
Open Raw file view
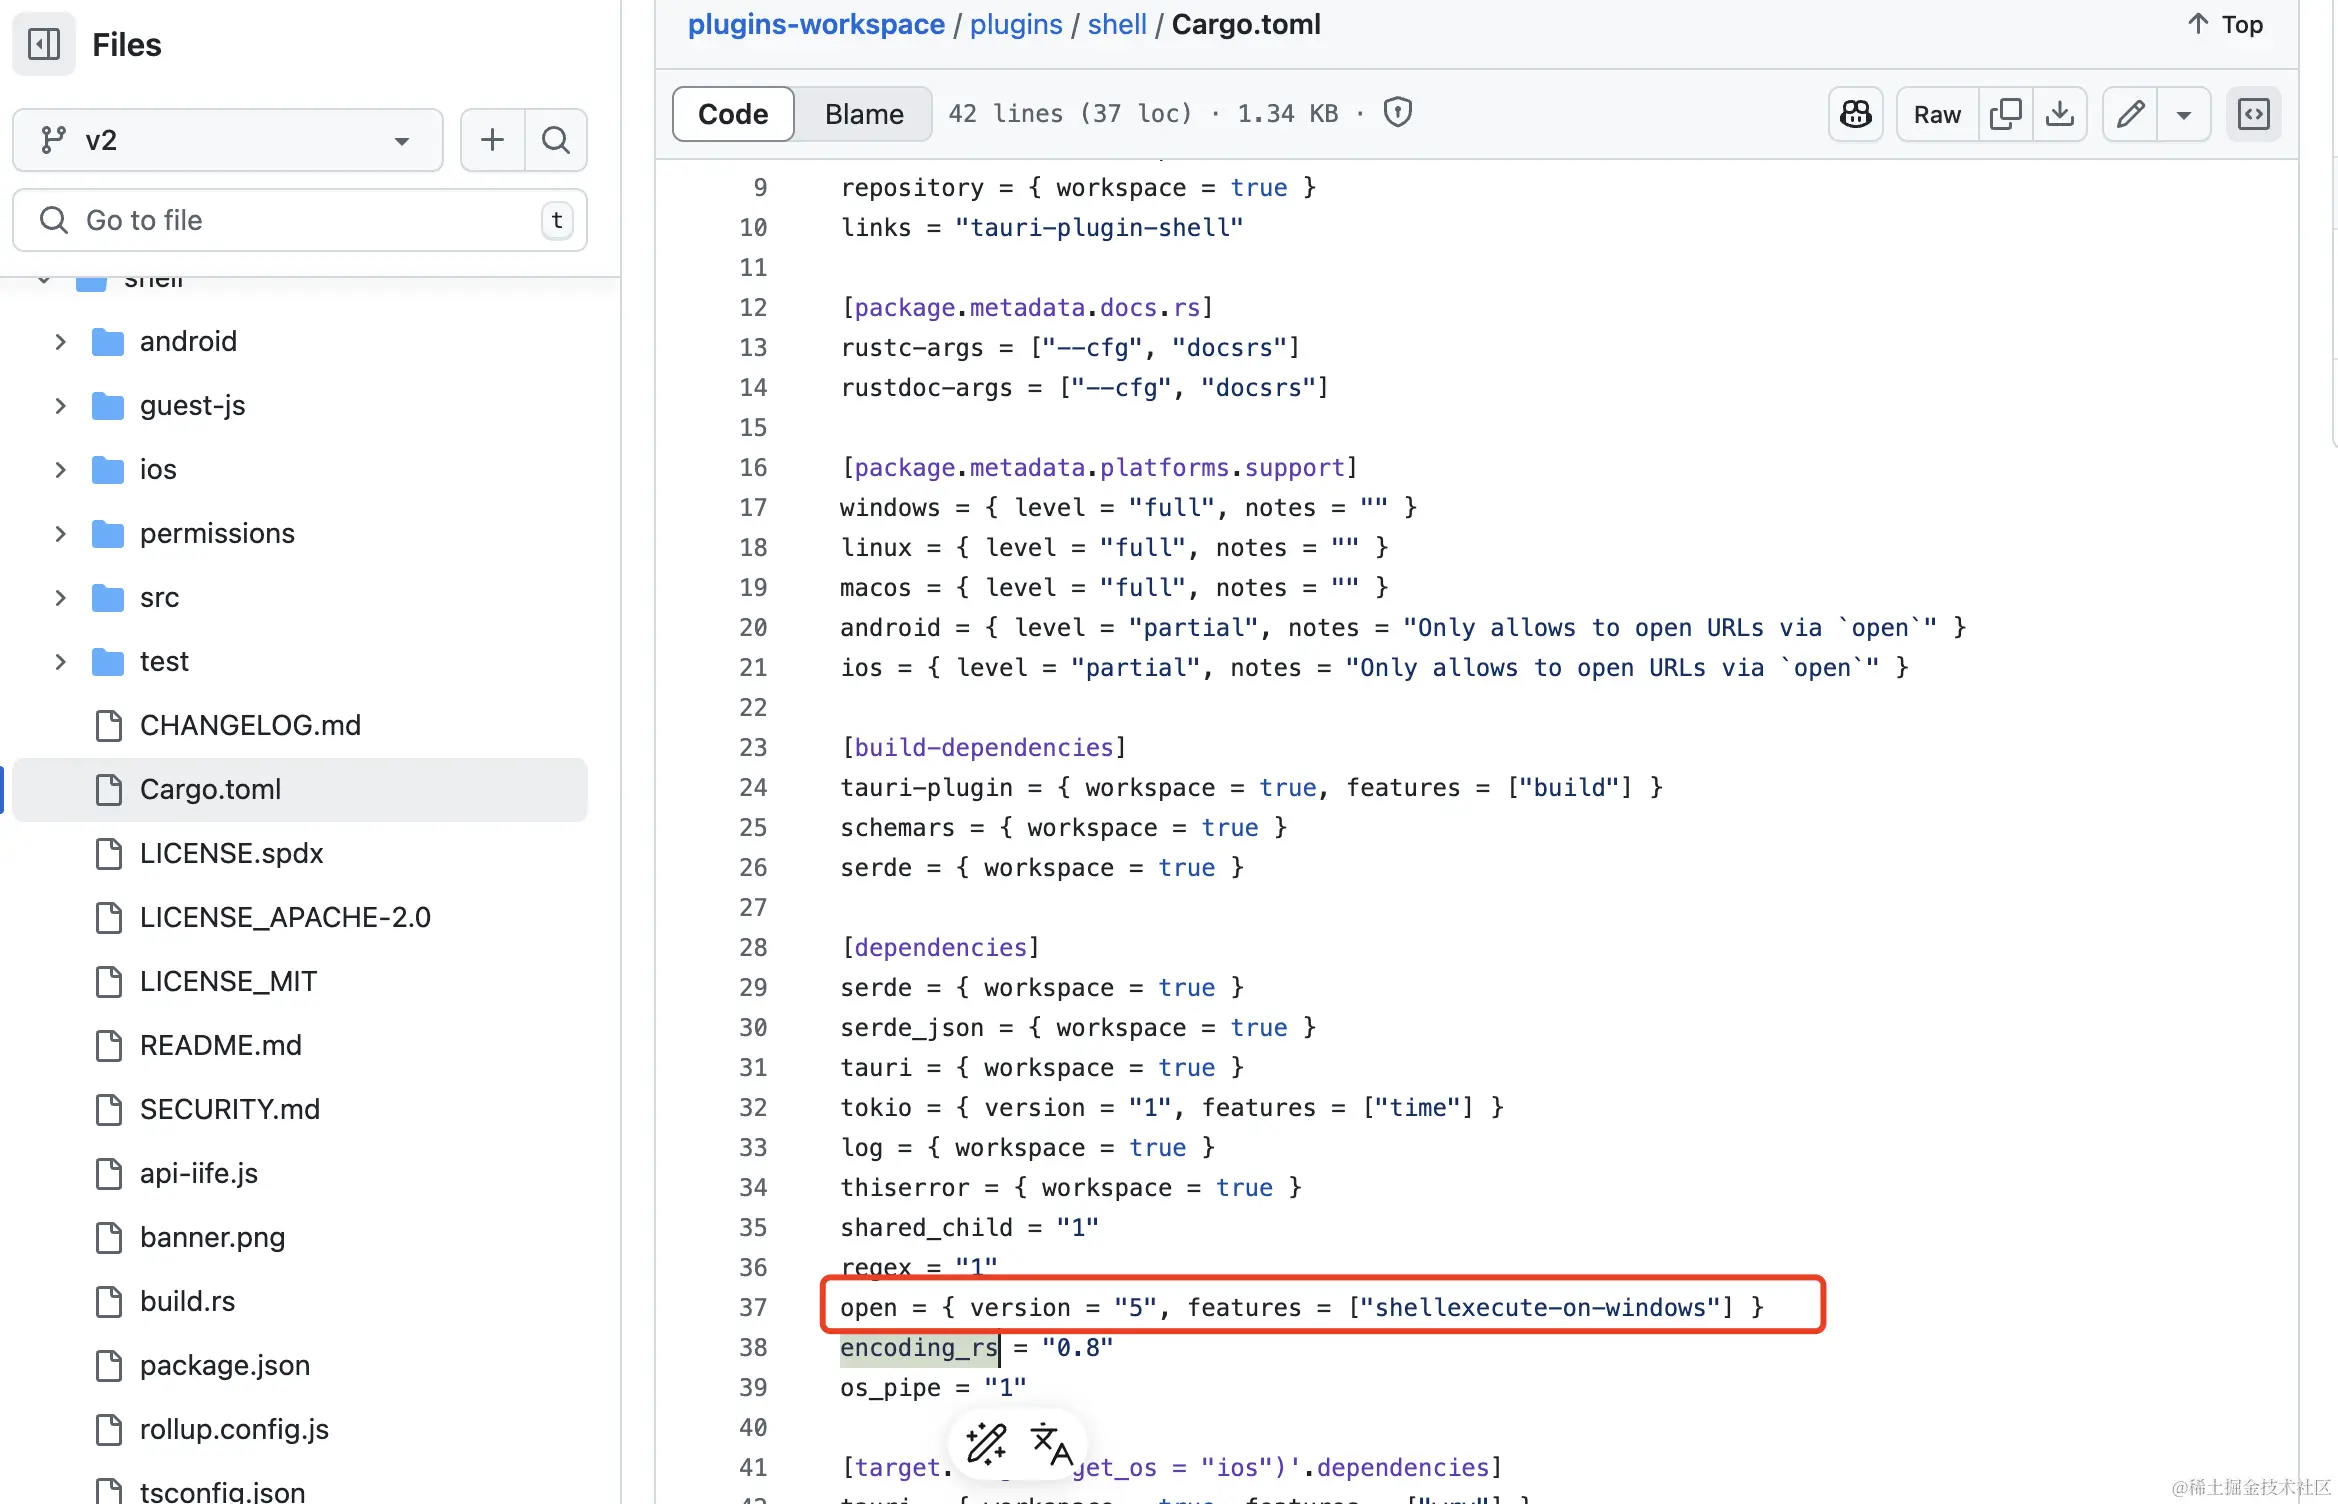click(1937, 114)
